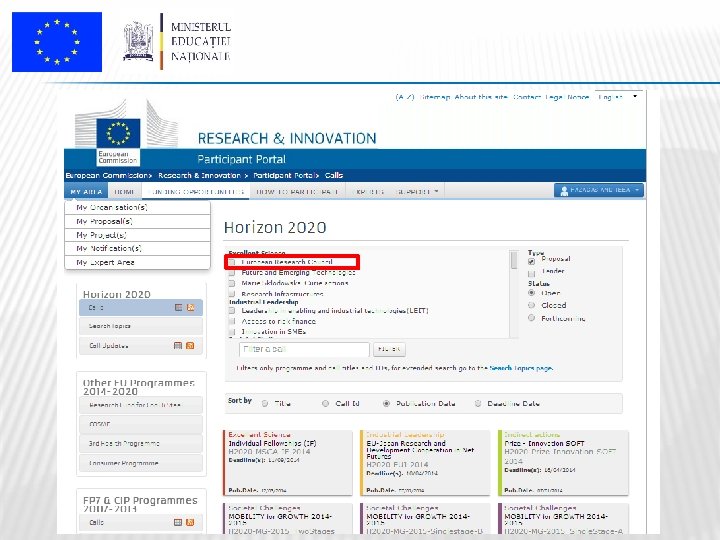Screen dimensions: 720x540
Task: Open the RSS feed icon beside Call Updates
Action: [x=190, y=345]
